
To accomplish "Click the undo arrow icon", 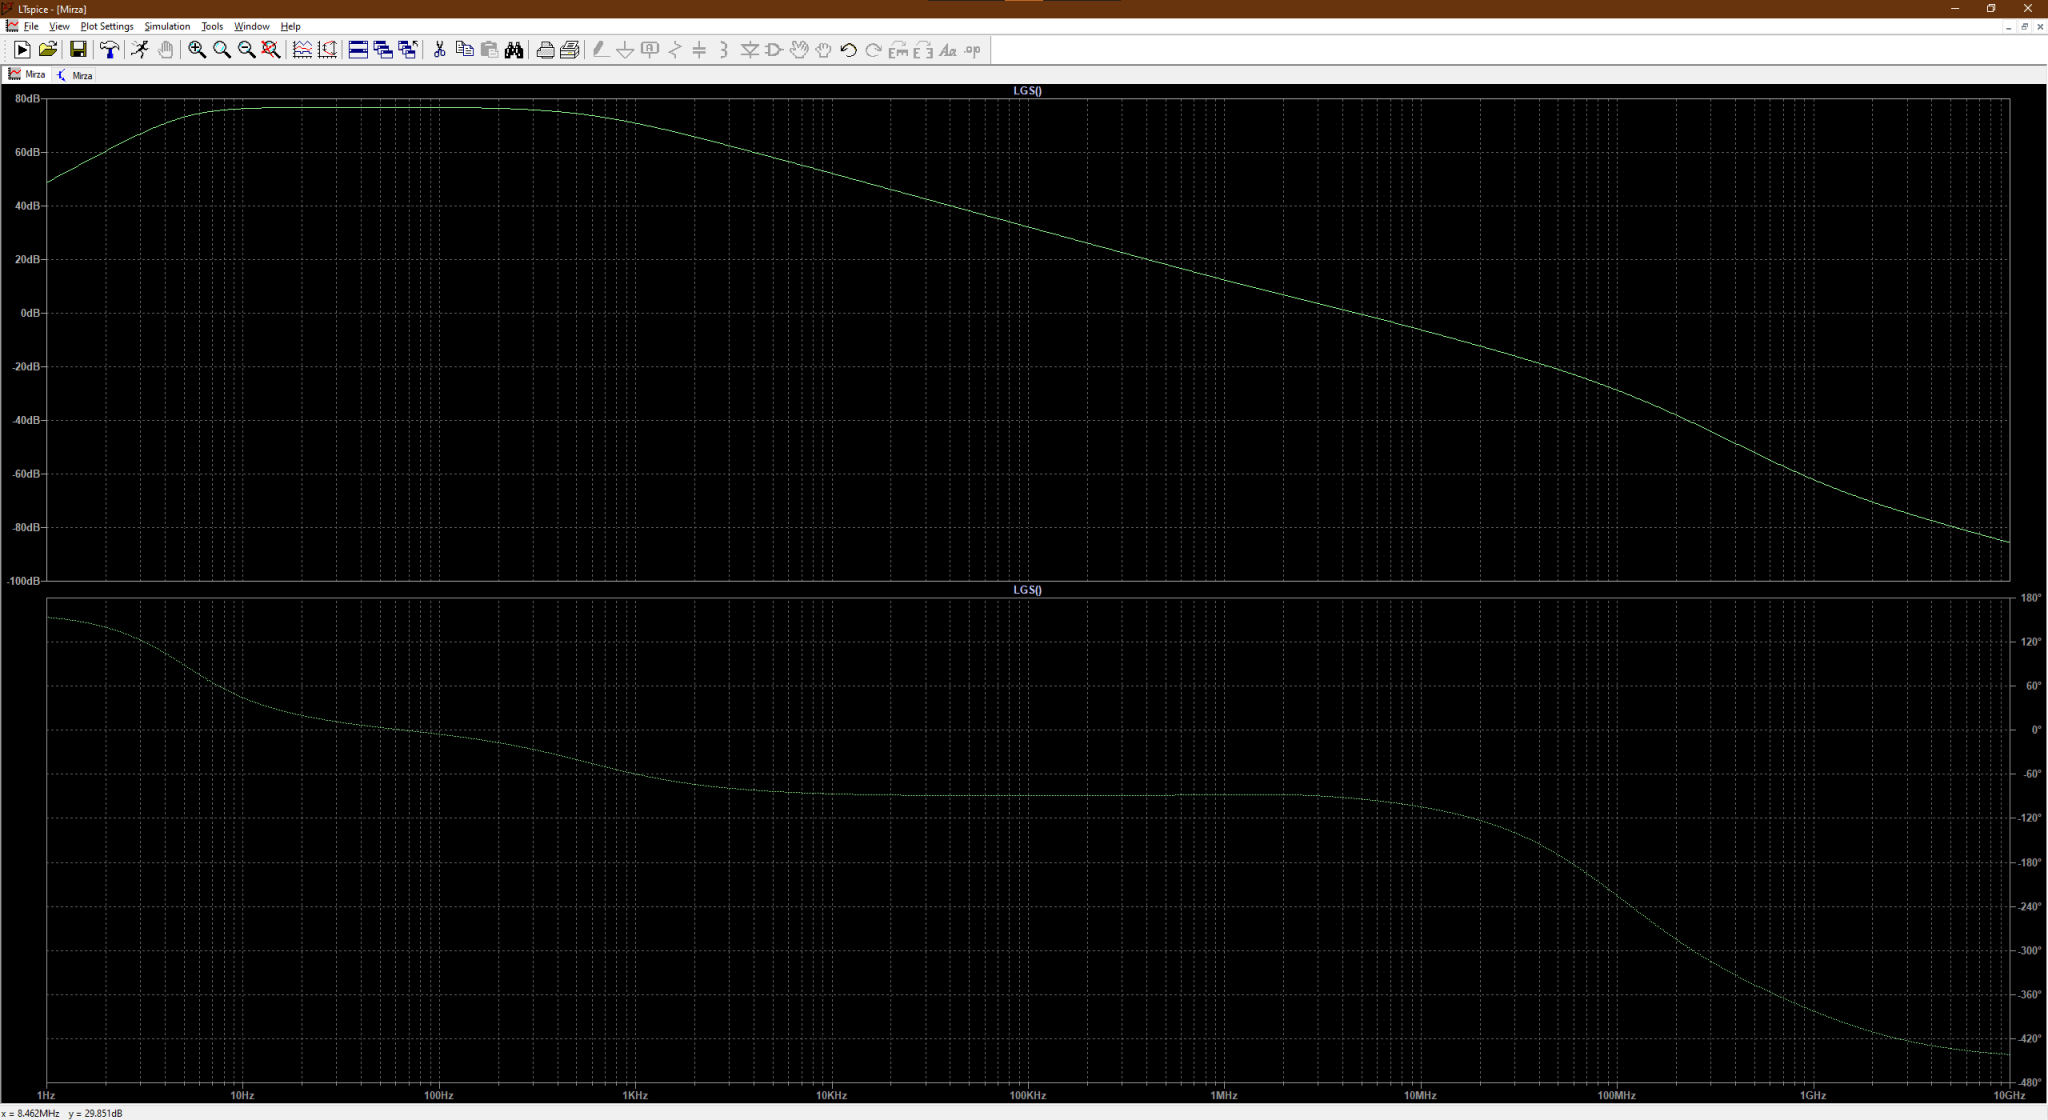I will click(x=848, y=50).
